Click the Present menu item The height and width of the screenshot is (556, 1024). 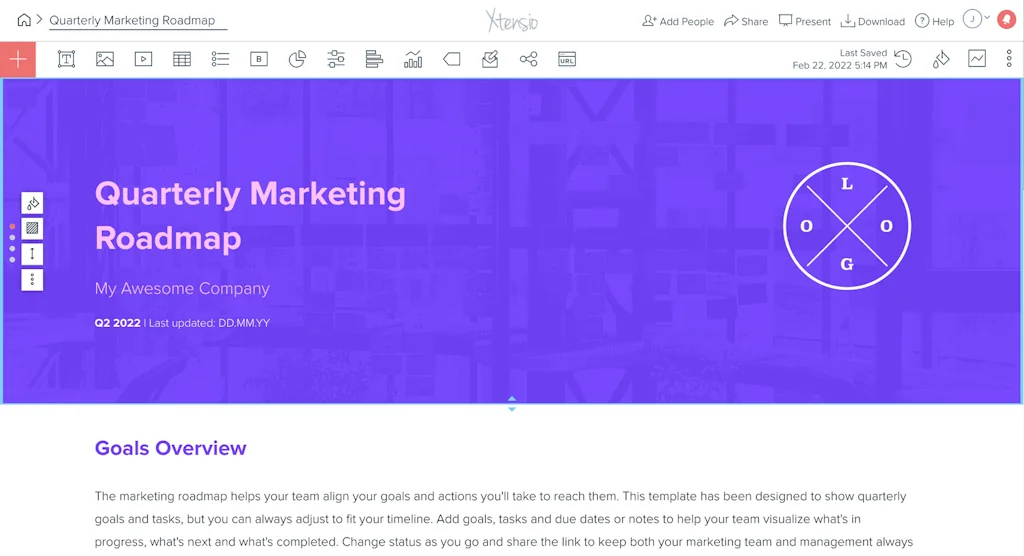coord(805,21)
